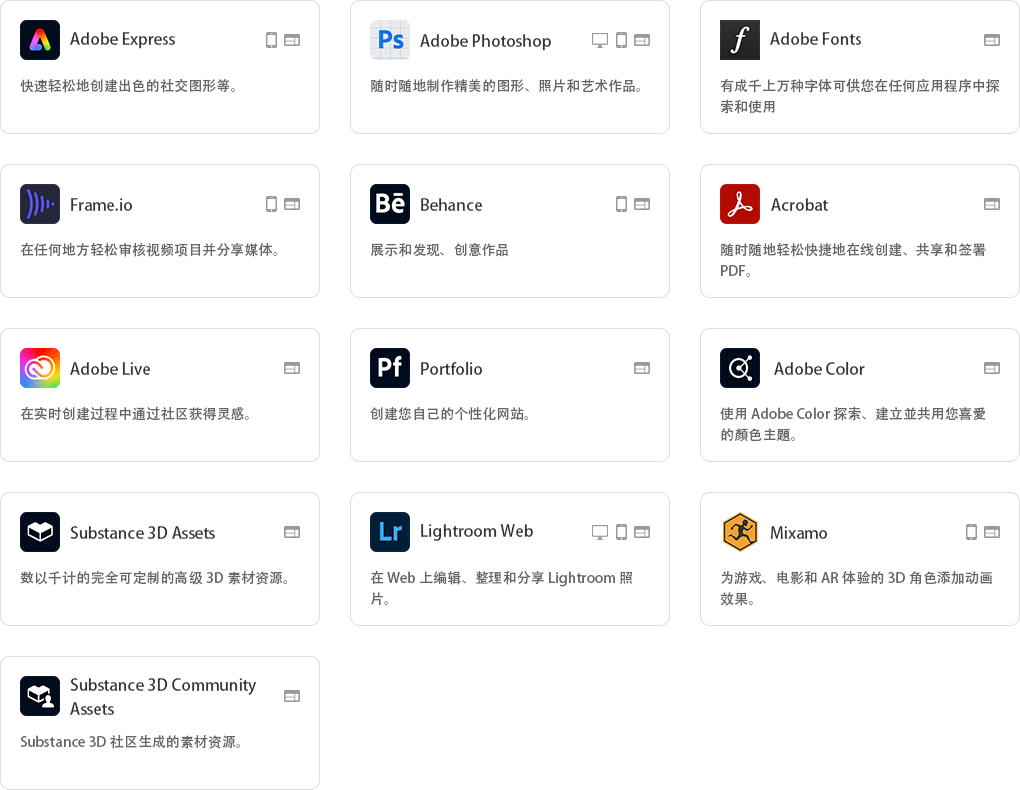
Task: Click the web icon on Mixamo card
Action: [992, 532]
